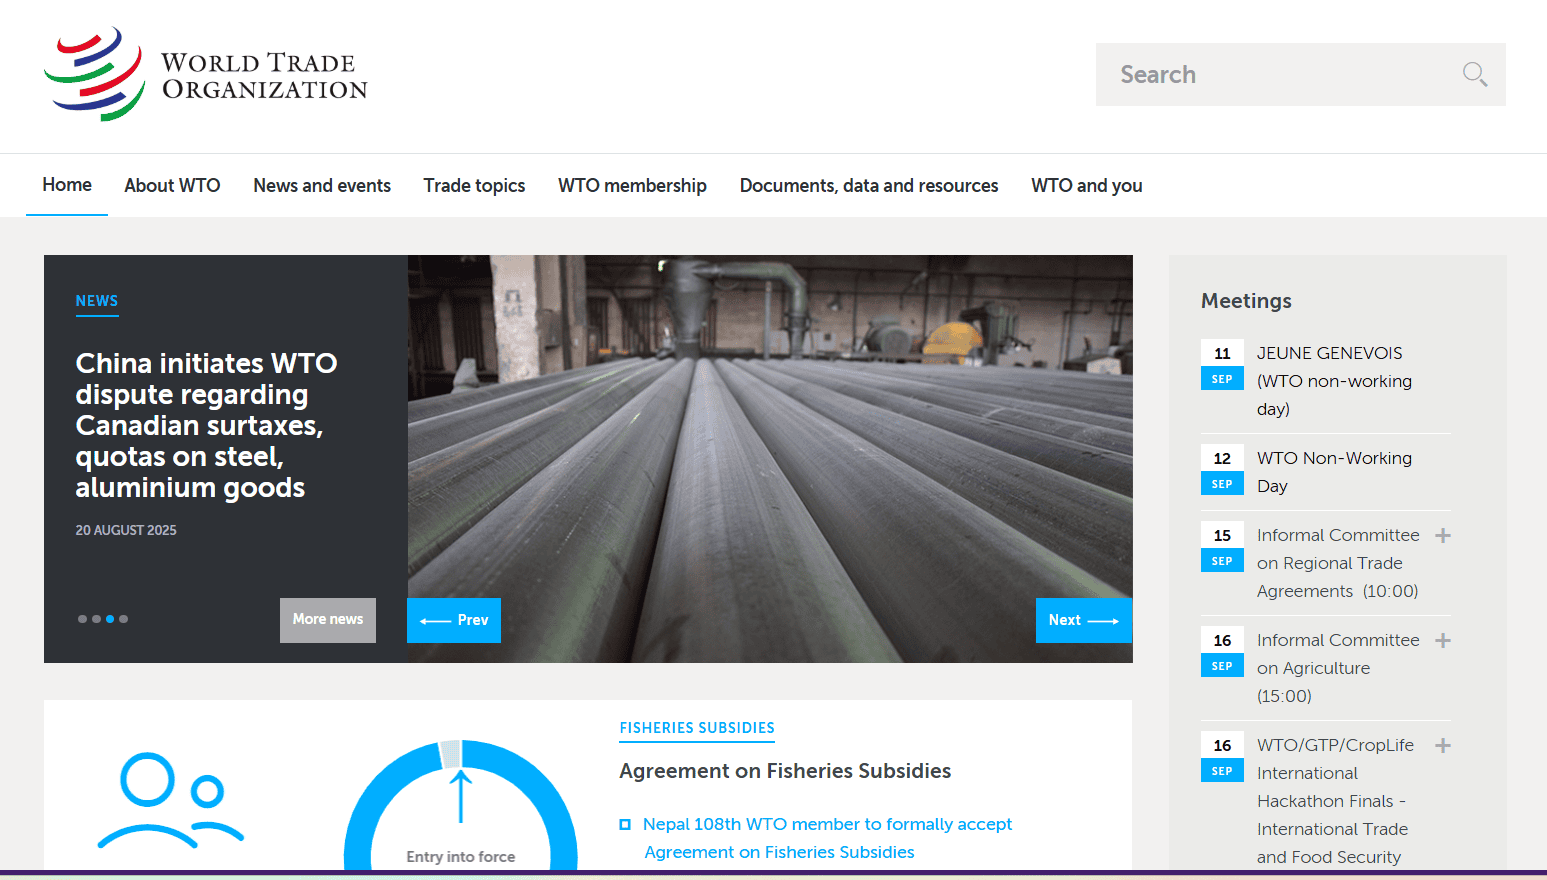Open the Fisheries Subsidies section link
This screenshot has height=880, width=1547.
pos(697,728)
